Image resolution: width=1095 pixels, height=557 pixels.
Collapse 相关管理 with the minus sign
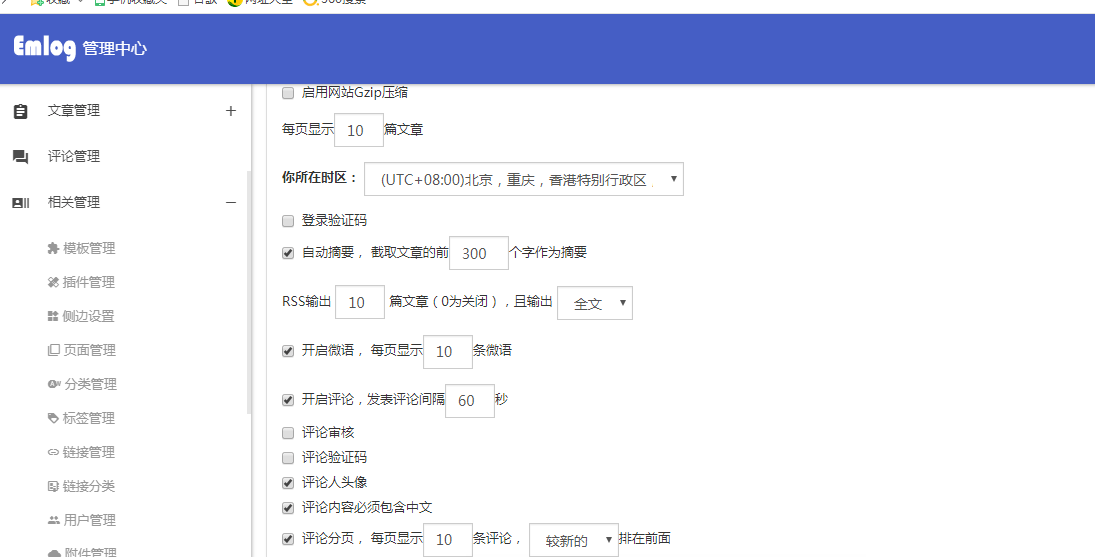231,202
